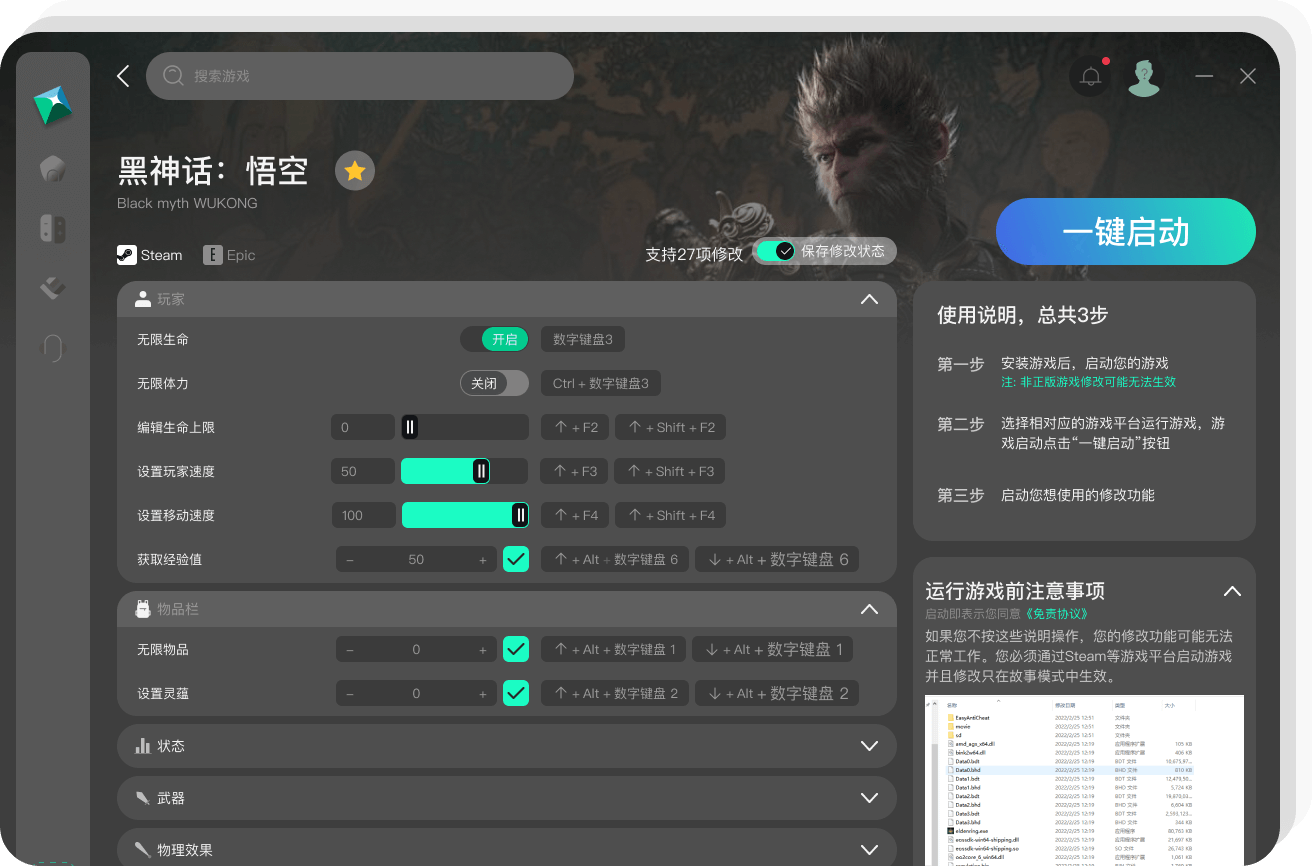Click the 编辑生命上限 slider handle
This screenshot has height=866, width=1312.
(409, 427)
